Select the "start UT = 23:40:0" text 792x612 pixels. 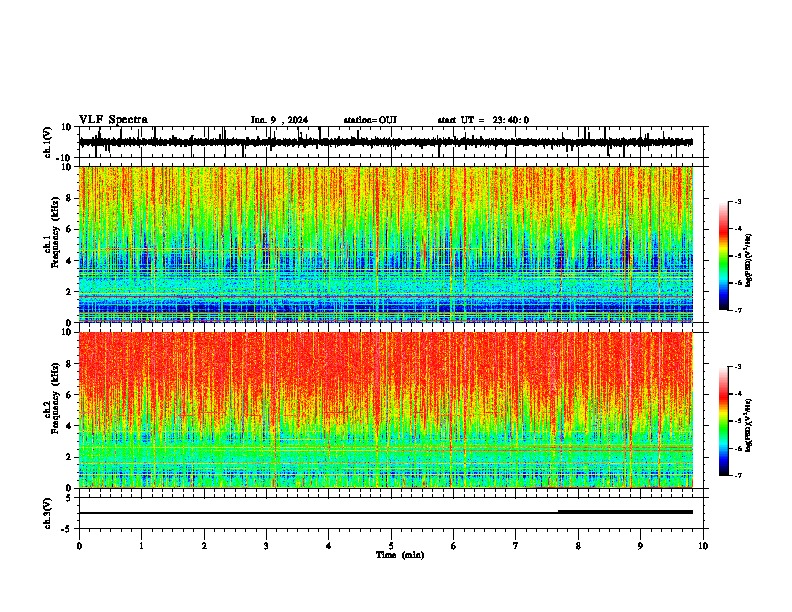(x=483, y=120)
